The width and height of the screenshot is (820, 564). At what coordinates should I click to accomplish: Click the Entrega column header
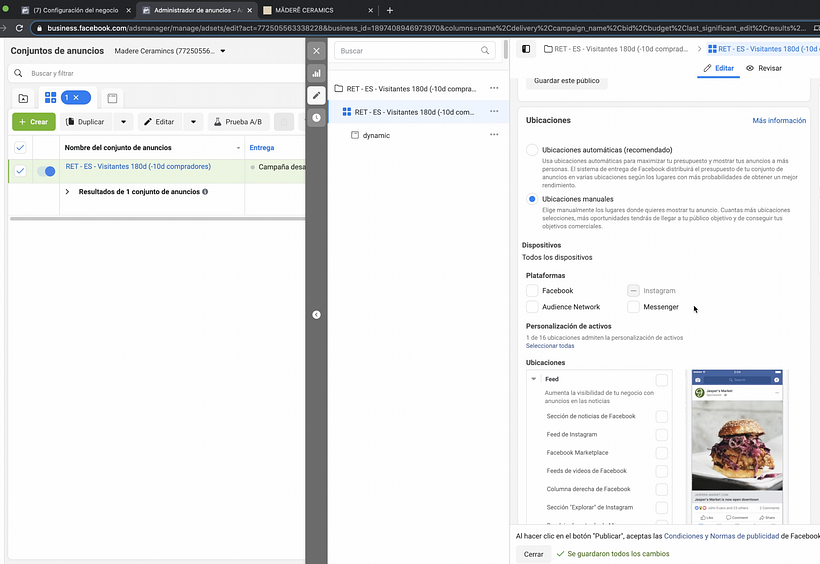(x=261, y=148)
